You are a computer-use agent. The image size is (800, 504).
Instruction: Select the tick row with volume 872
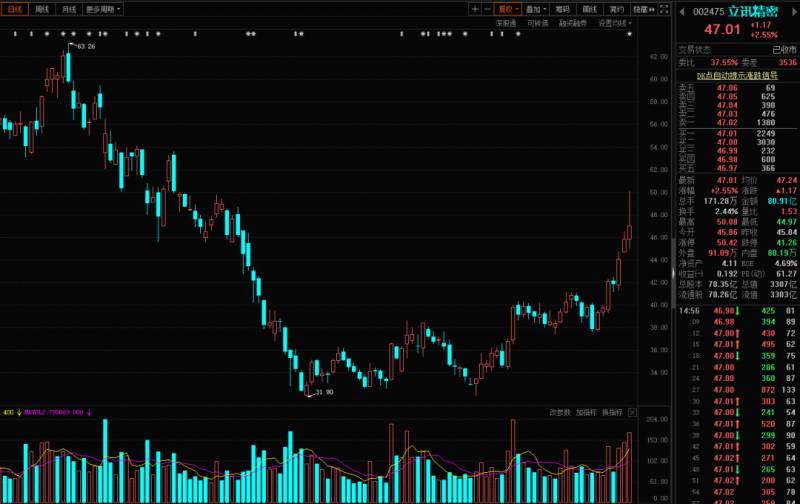pos(738,390)
